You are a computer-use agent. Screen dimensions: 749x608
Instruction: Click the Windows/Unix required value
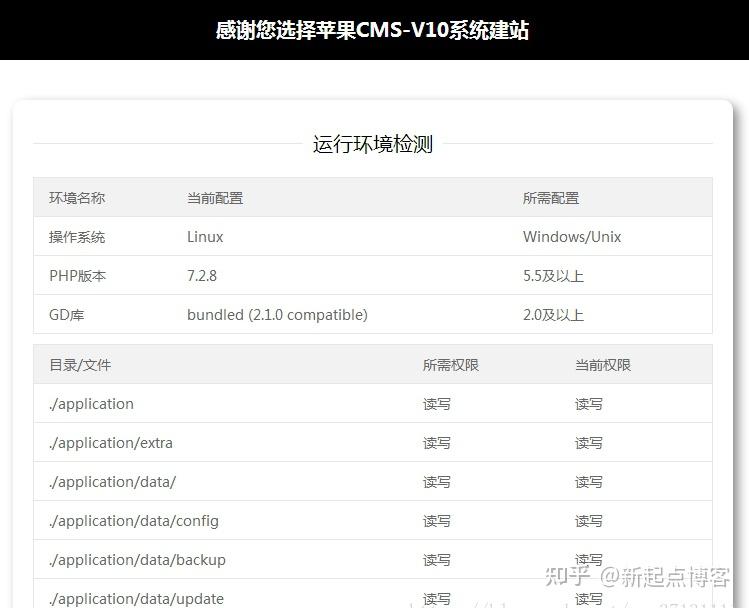[x=572, y=237]
